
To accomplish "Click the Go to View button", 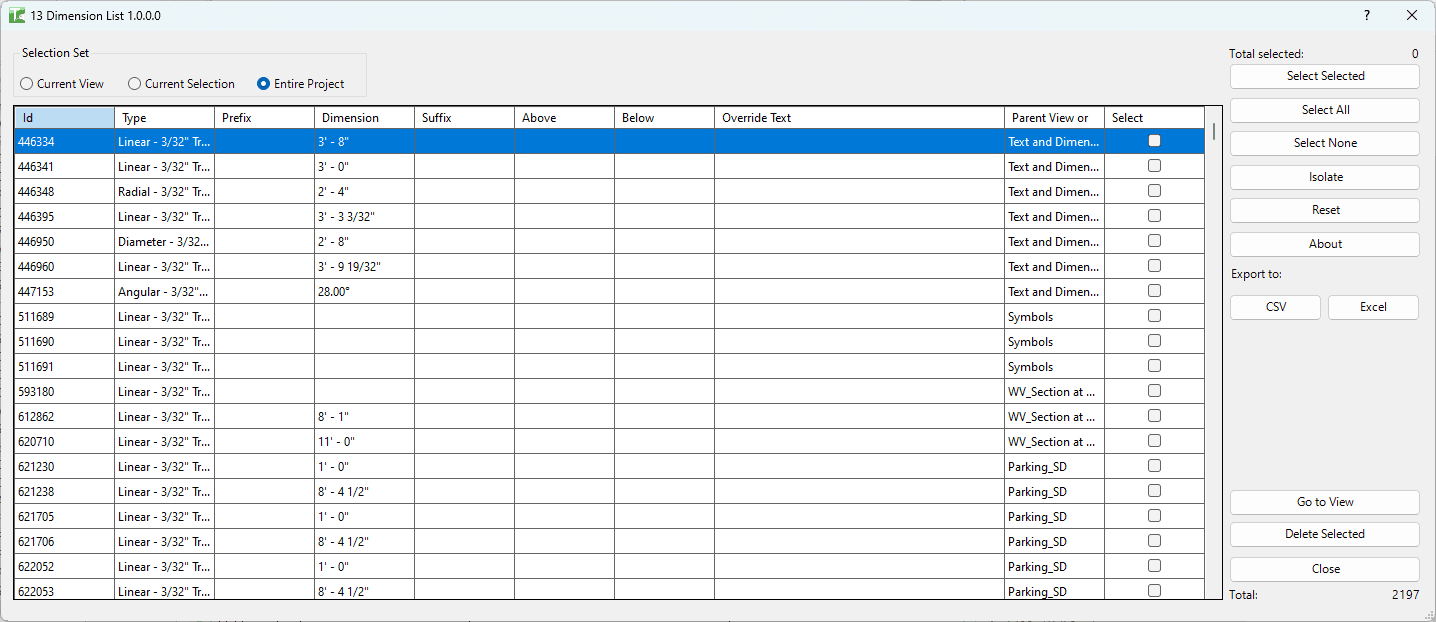I will click(1325, 502).
